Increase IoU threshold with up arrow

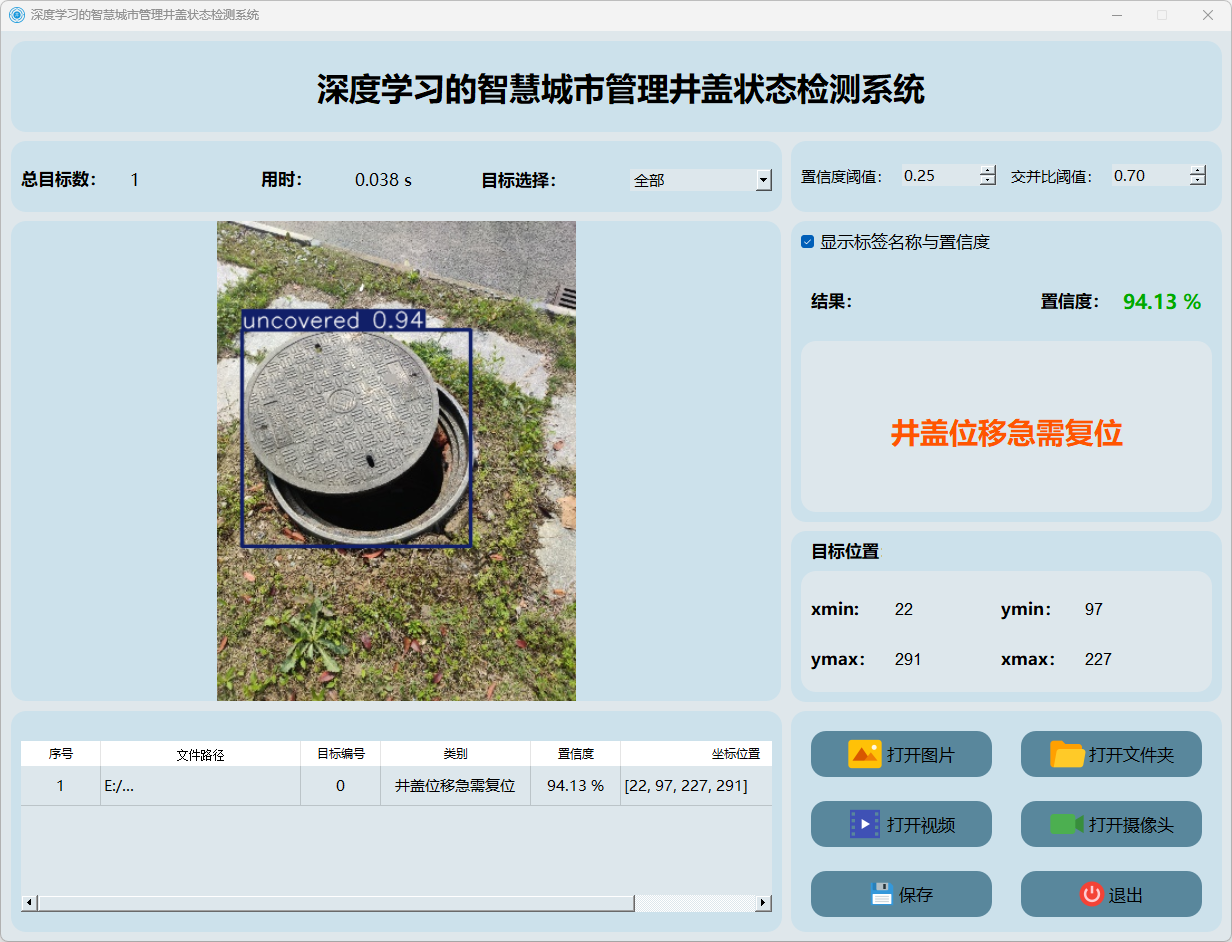[x=1198, y=171]
